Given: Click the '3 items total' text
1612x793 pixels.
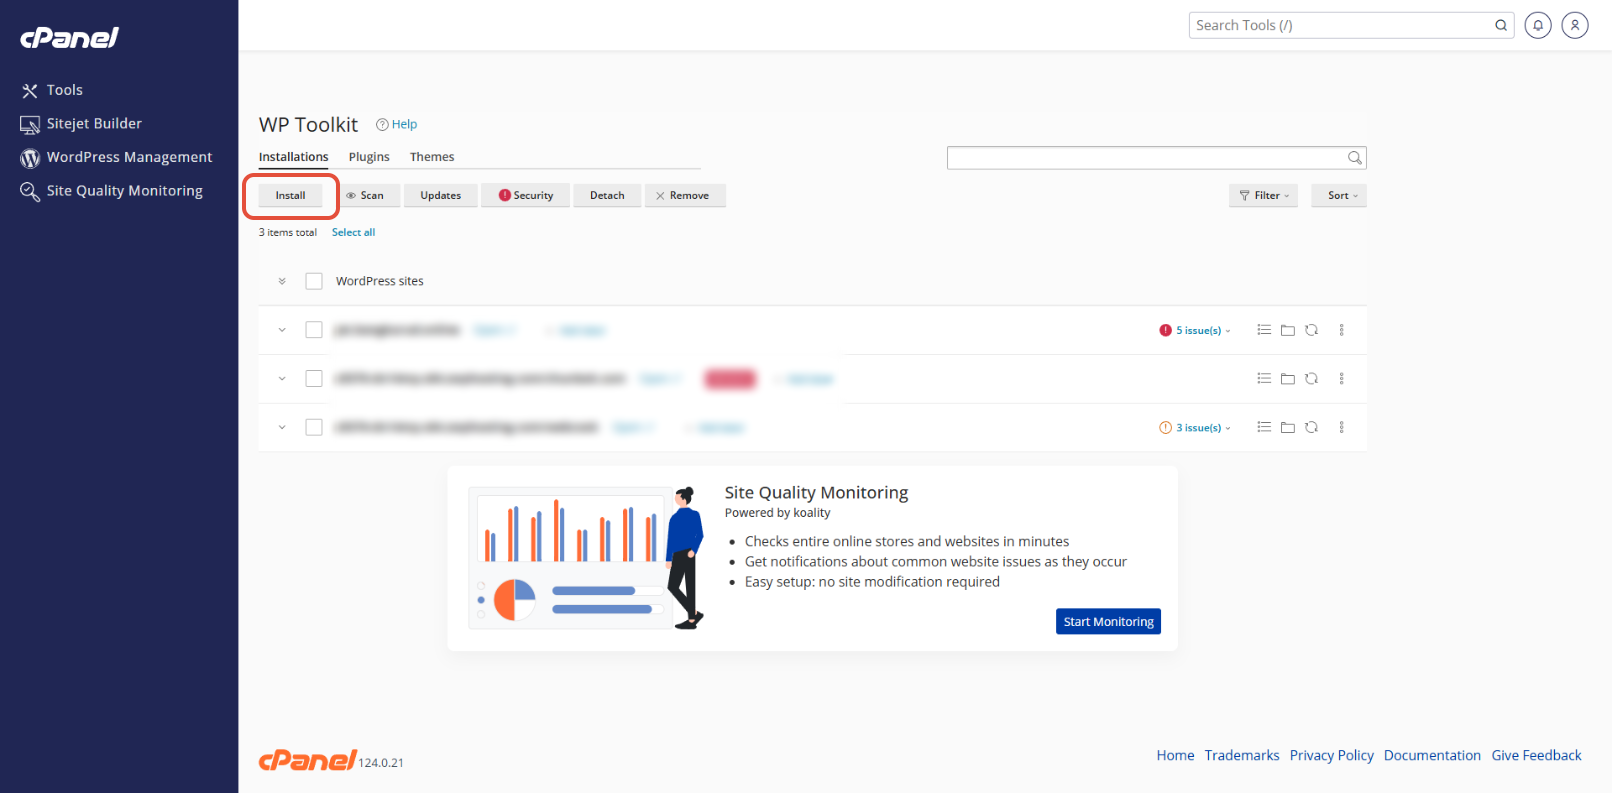Looking at the screenshot, I should tap(288, 232).
